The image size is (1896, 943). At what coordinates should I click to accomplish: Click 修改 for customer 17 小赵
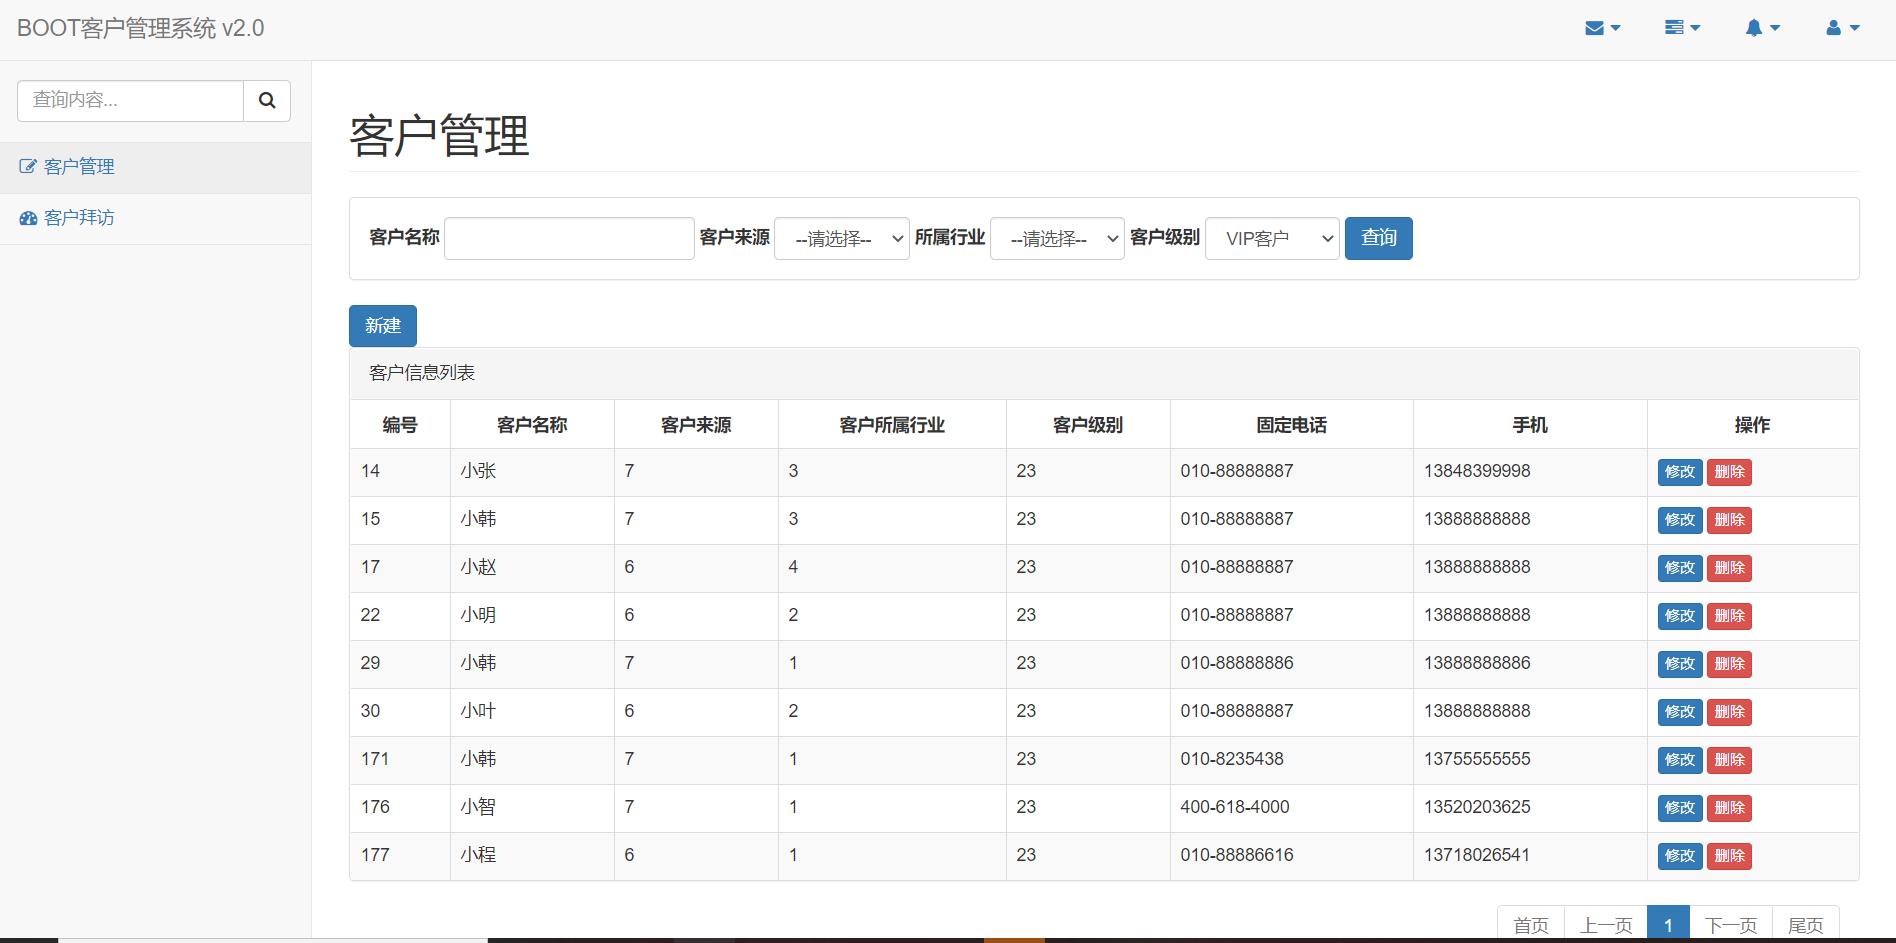[1680, 568]
